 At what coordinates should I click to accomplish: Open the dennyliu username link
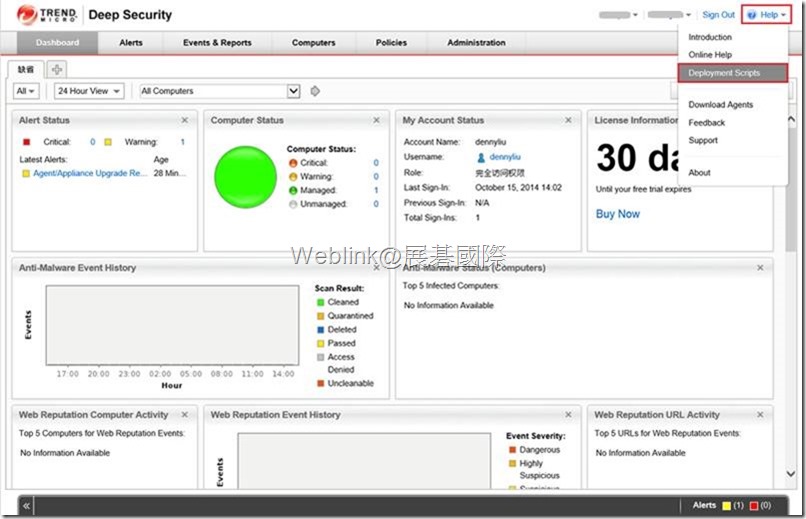(x=505, y=157)
